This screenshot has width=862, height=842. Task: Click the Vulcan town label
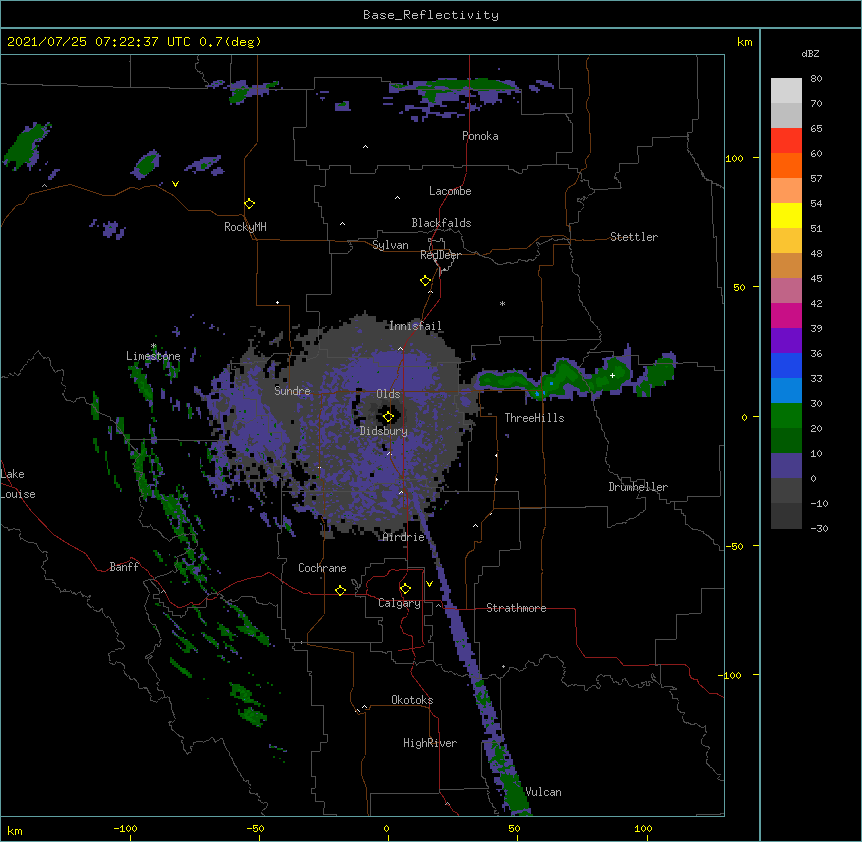(543, 792)
